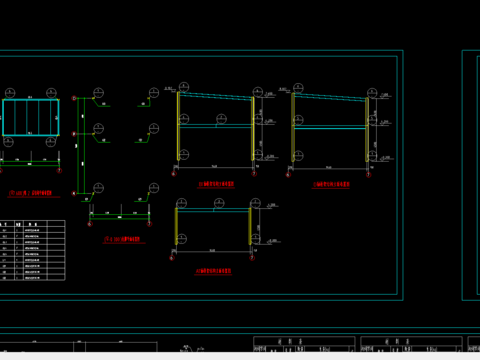Select the red title beneath the flat-roof frame elevation
This screenshot has height=360, width=480.
point(213,271)
